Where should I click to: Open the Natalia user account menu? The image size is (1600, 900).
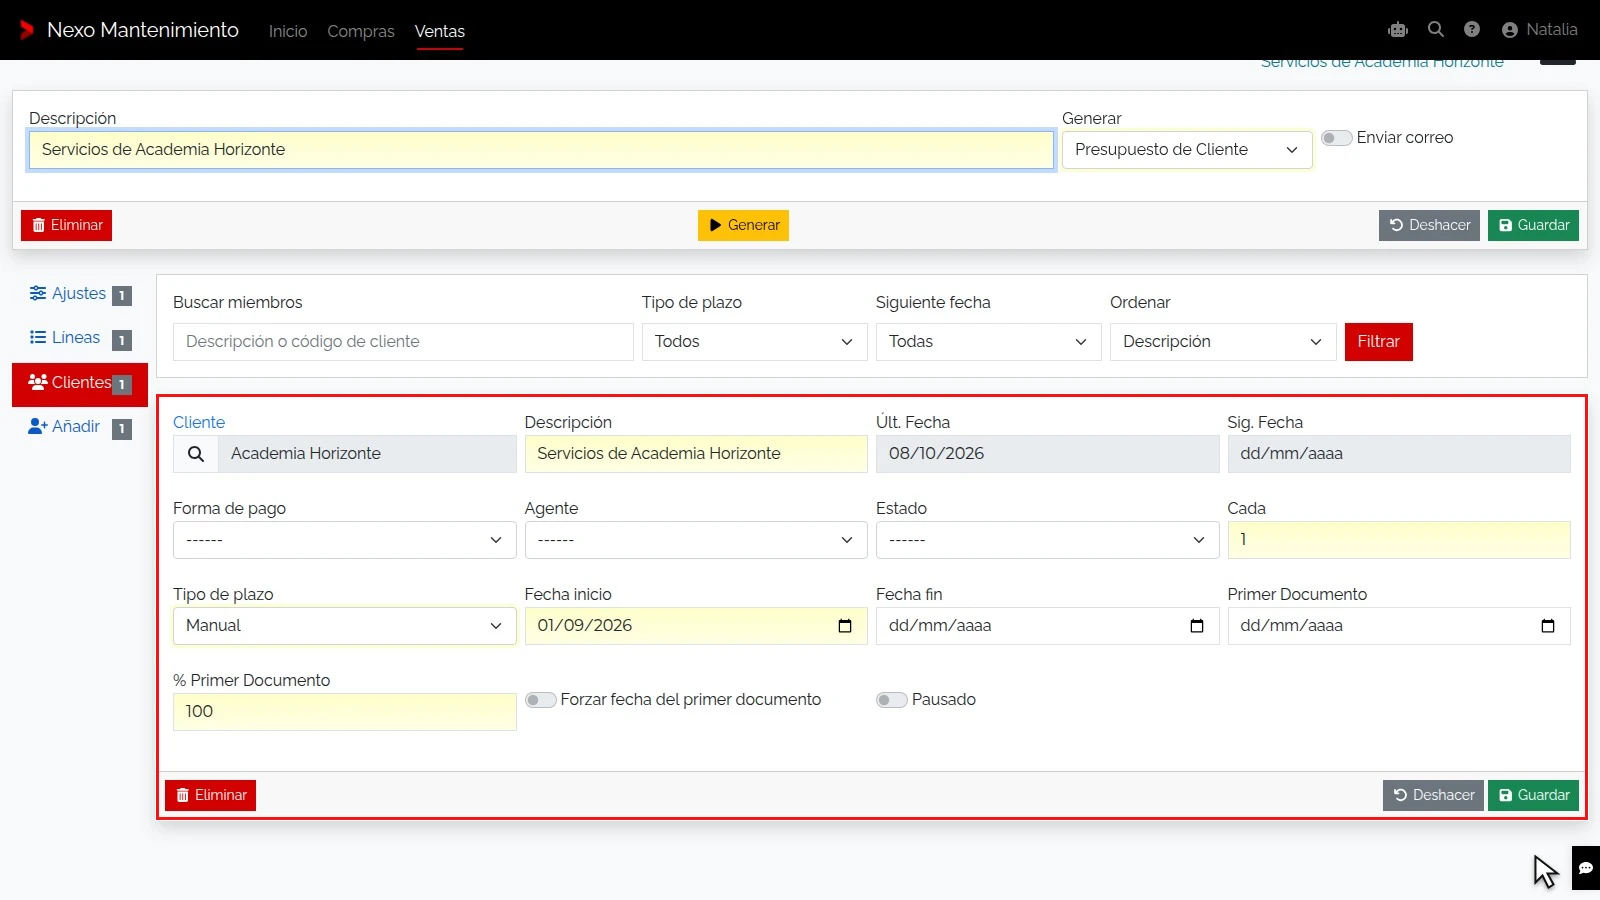[x=1540, y=30]
